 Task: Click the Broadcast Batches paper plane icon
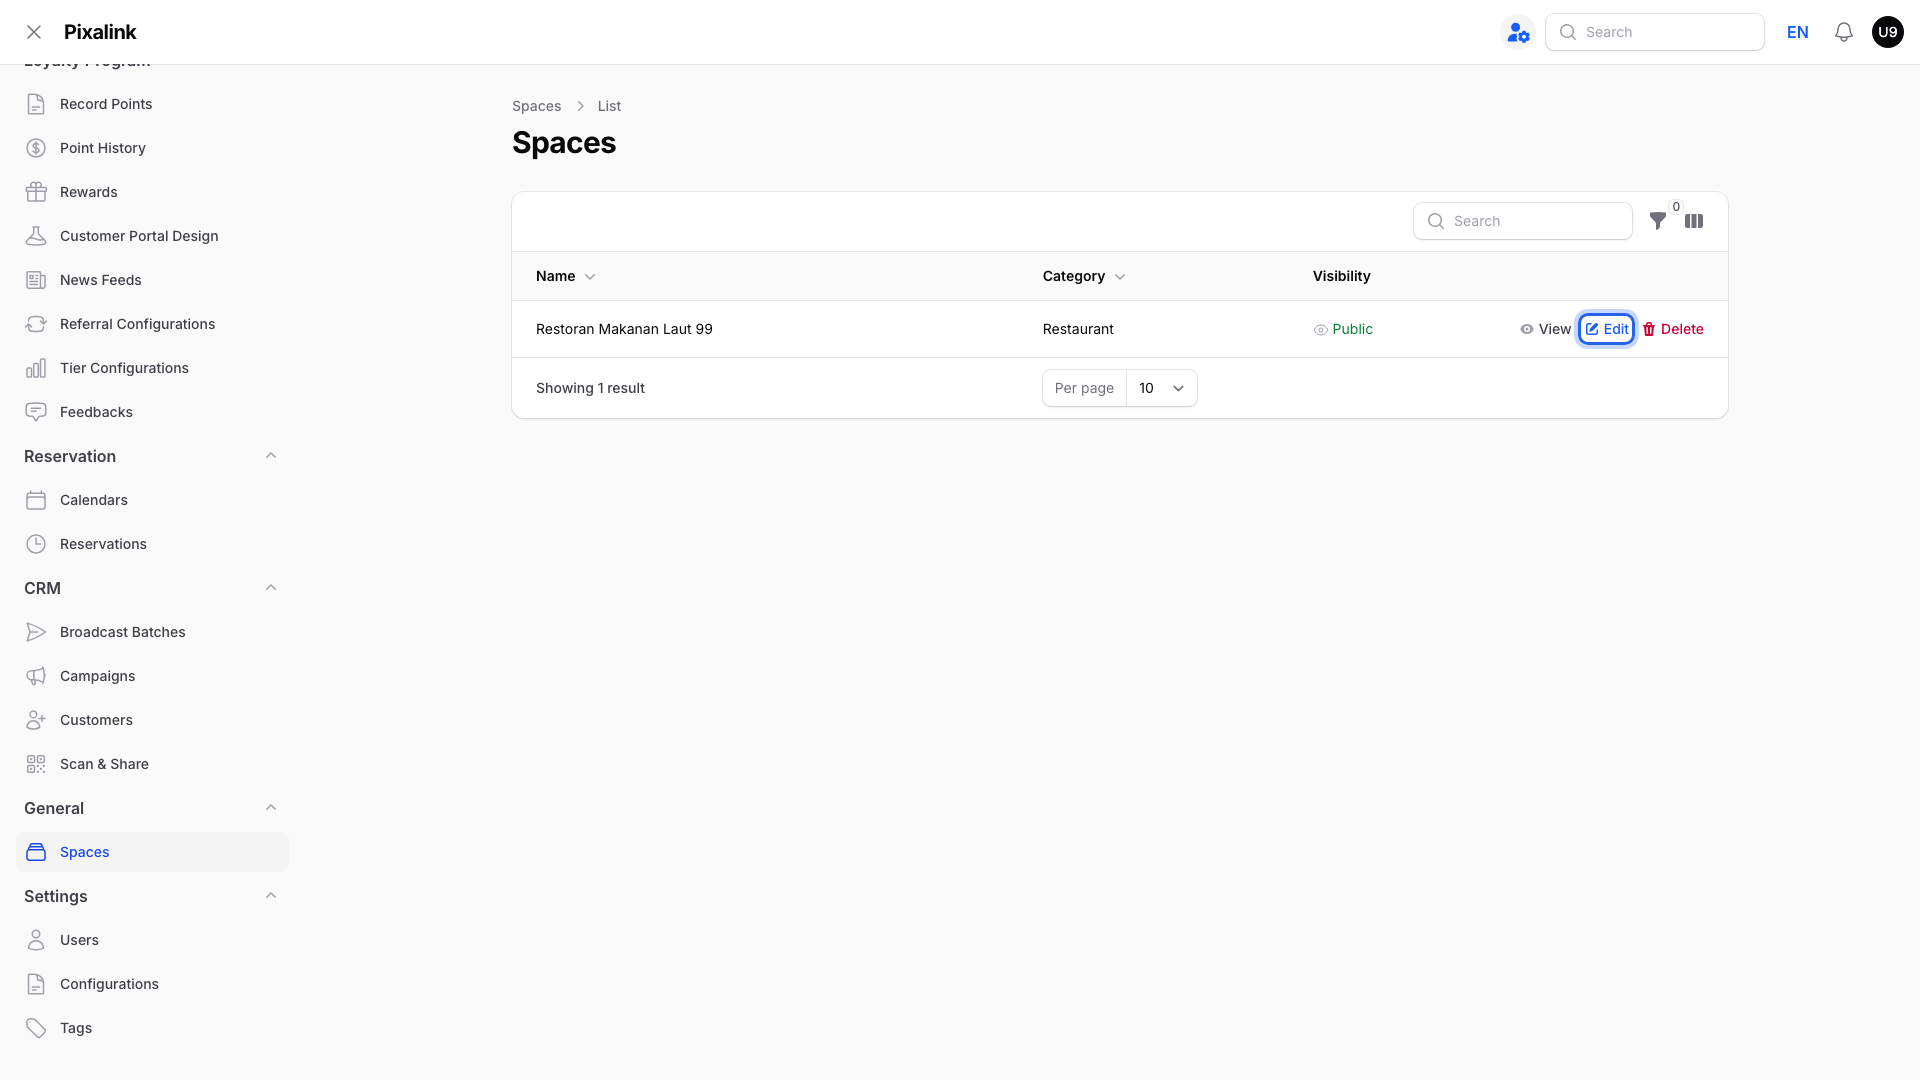pos(36,632)
